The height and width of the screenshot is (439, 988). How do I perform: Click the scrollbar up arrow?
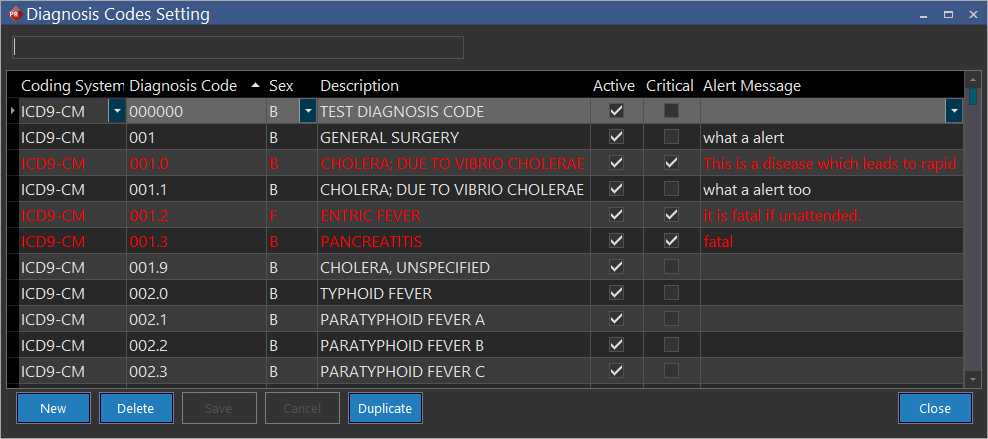pyautogui.click(x=972, y=80)
